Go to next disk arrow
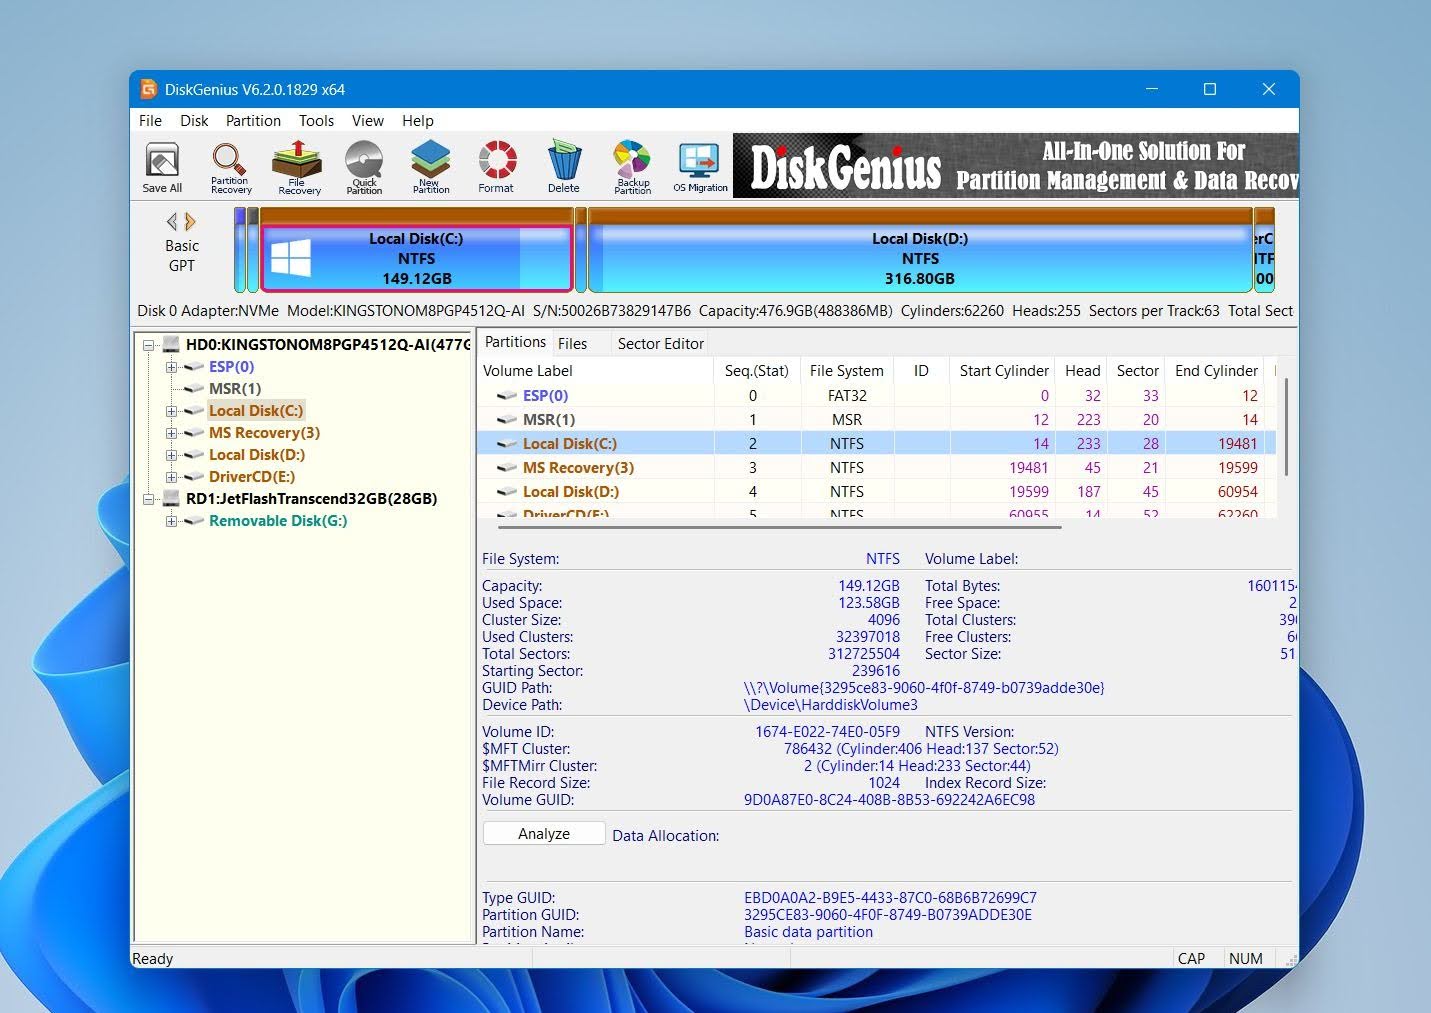The width and height of the screenshot is (1431, 1013). point(190,221)
